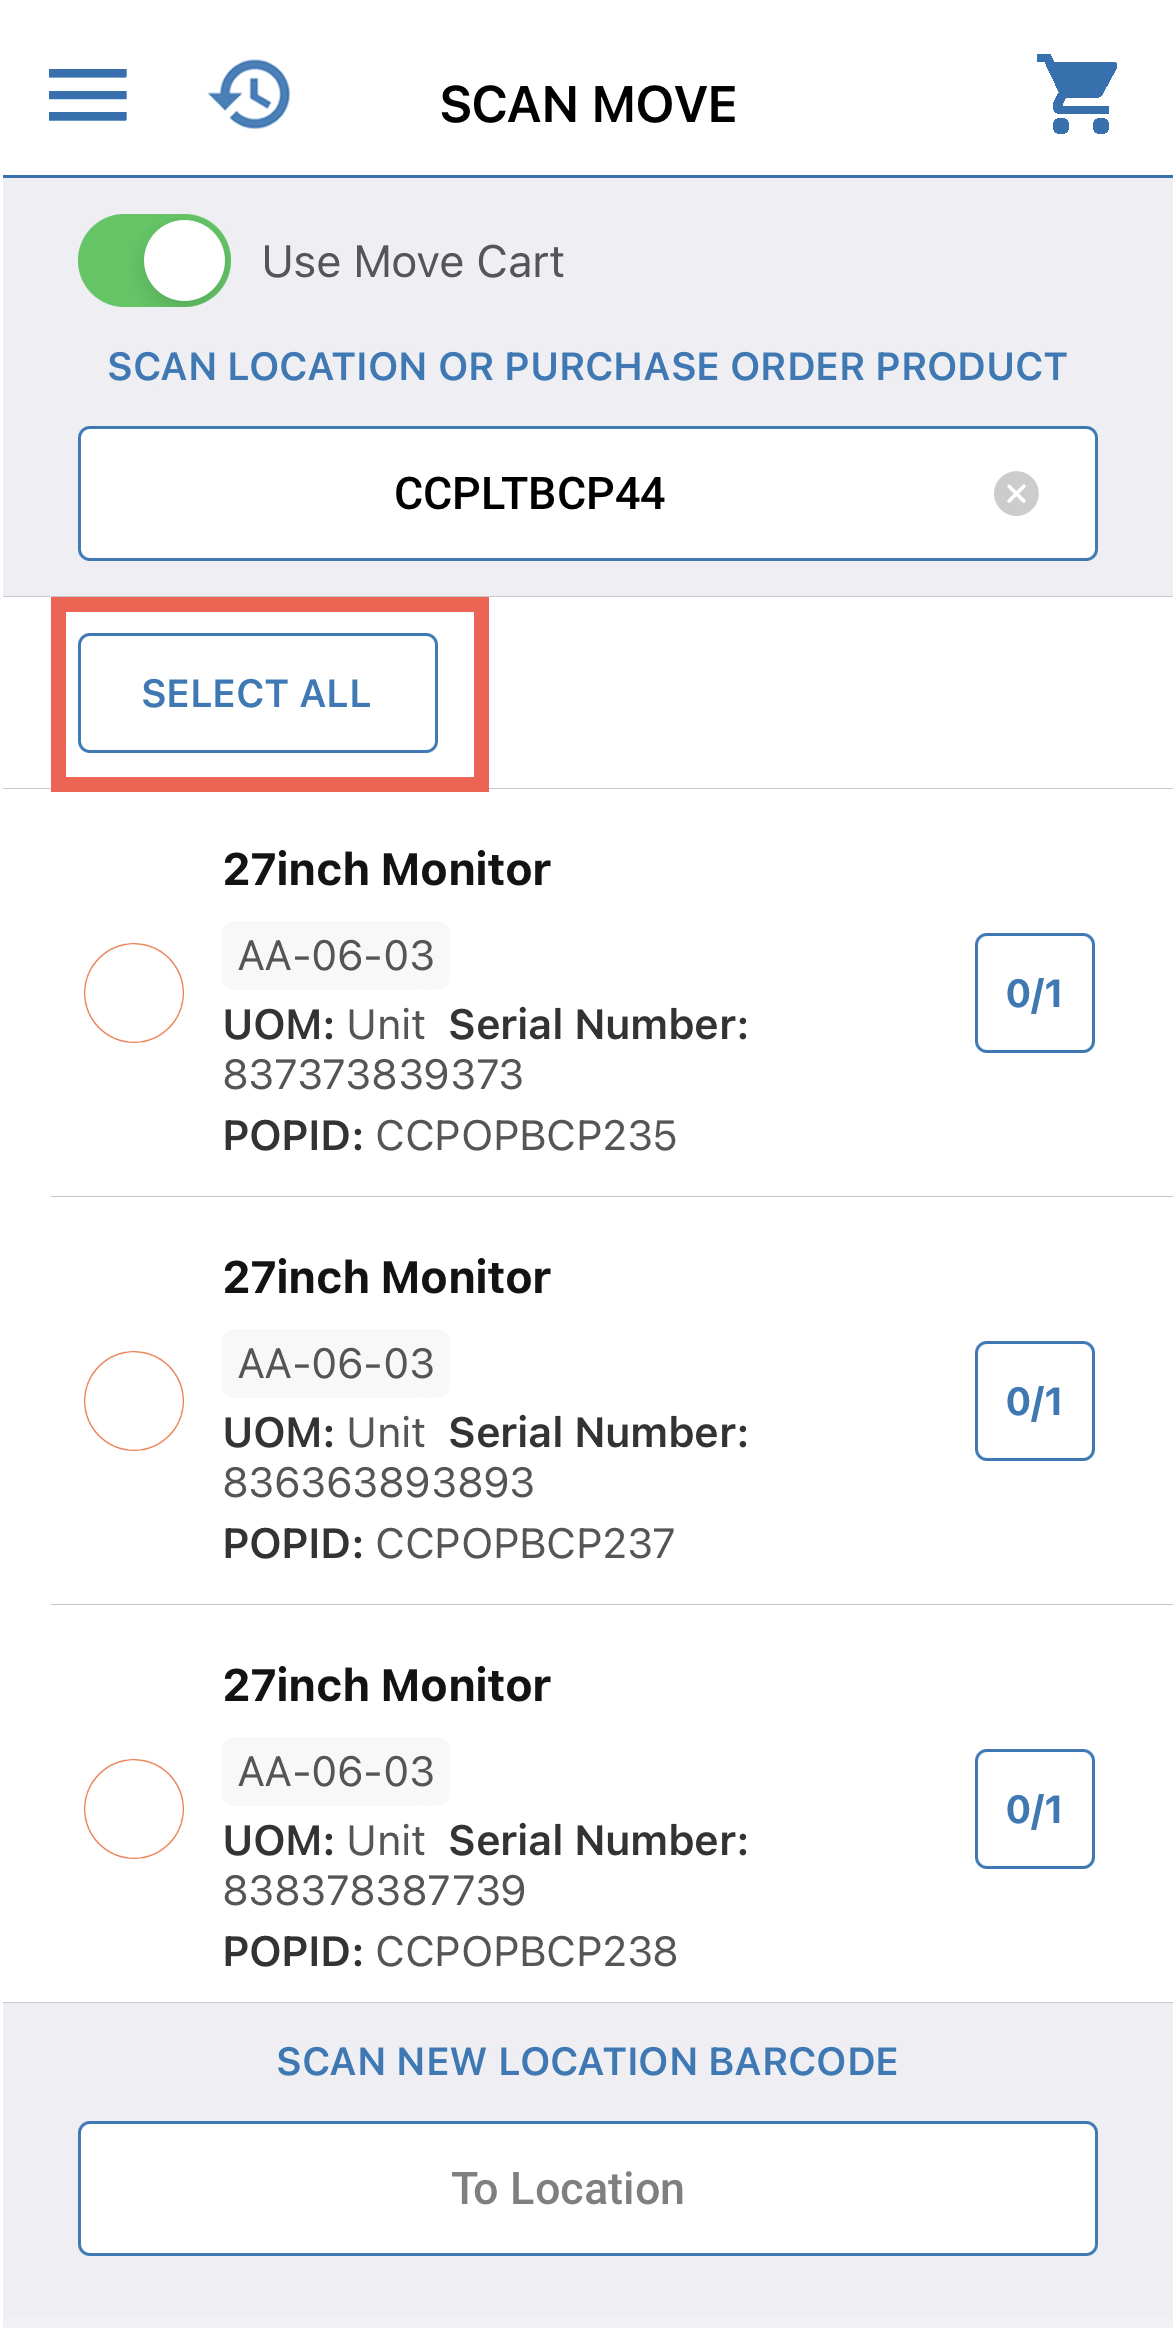Focus the To Location input field
1173x2328 pixels.
coord(587,2188)
